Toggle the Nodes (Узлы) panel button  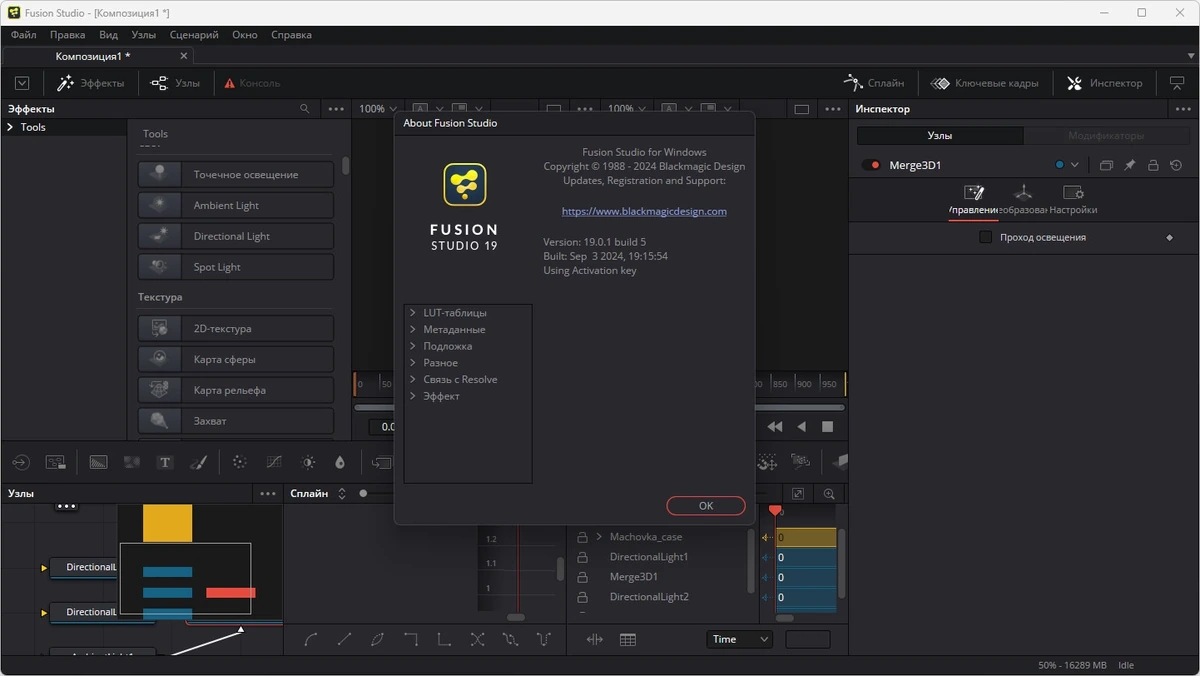pos(175,83)
